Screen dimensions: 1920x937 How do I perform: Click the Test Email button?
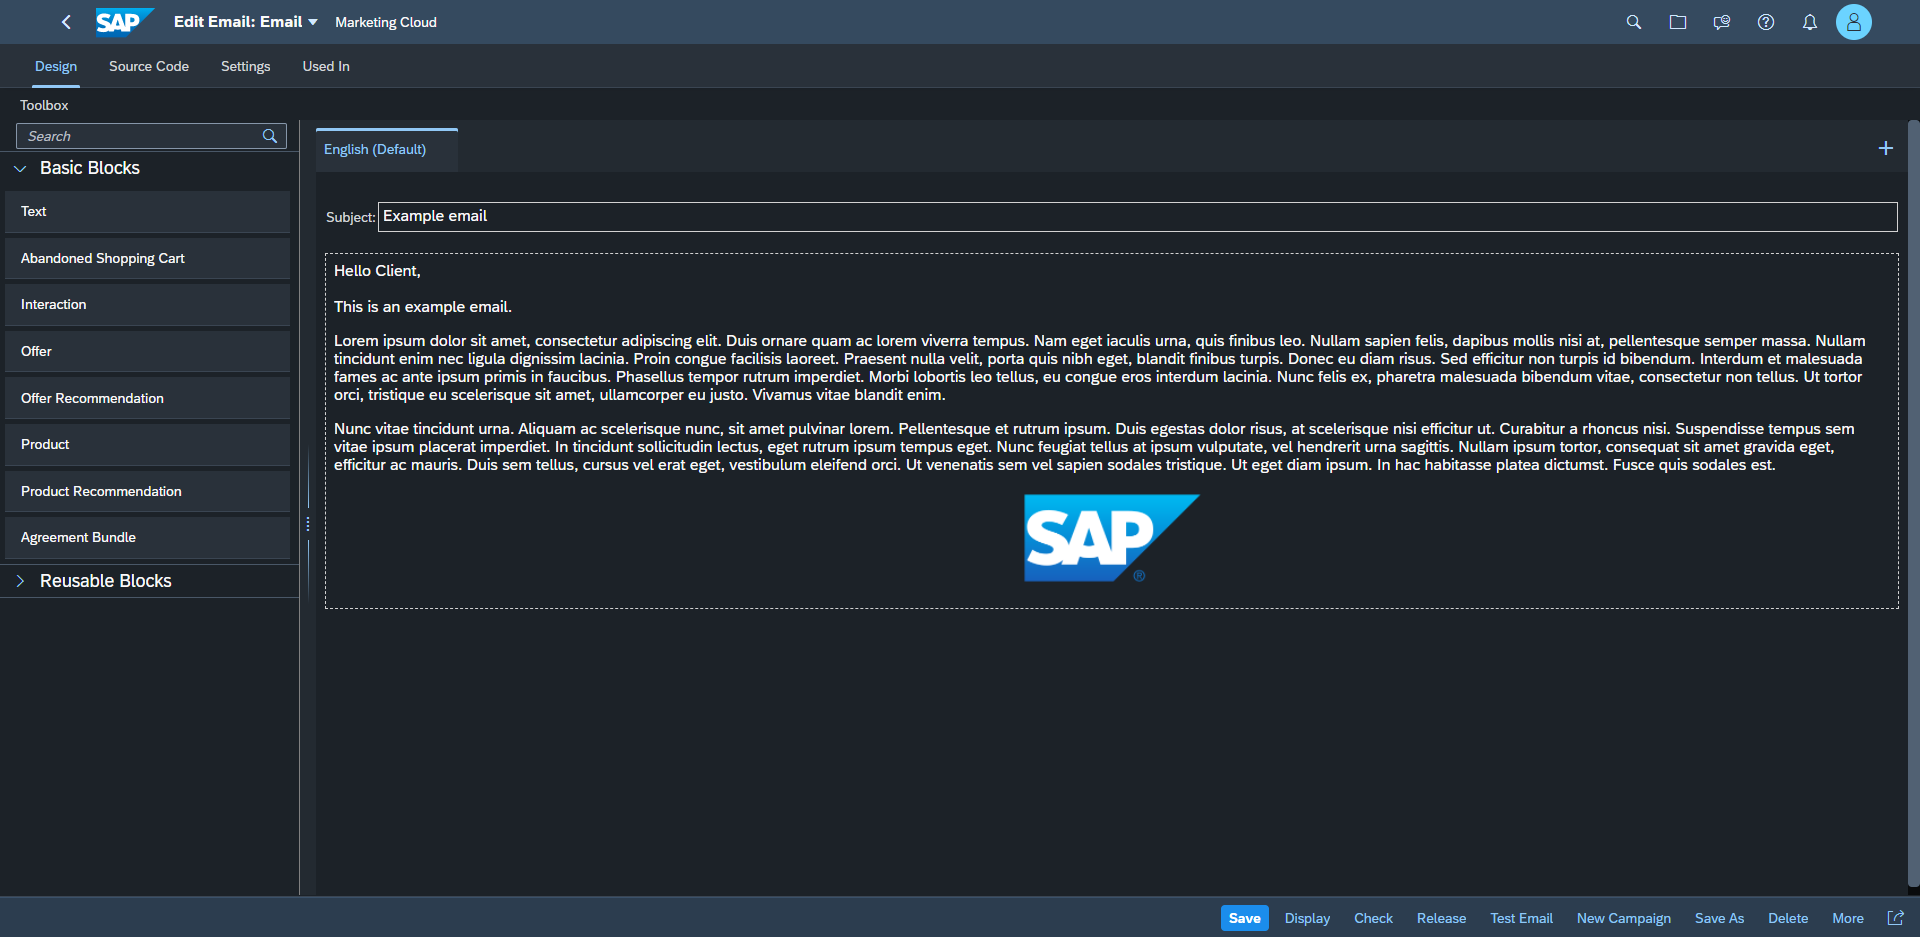click(x=1522, y=918)
